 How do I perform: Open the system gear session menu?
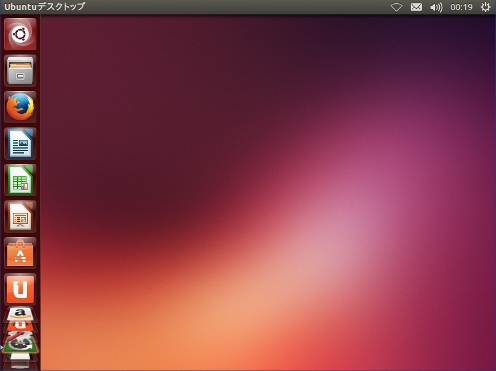click(x=485, y=7)
